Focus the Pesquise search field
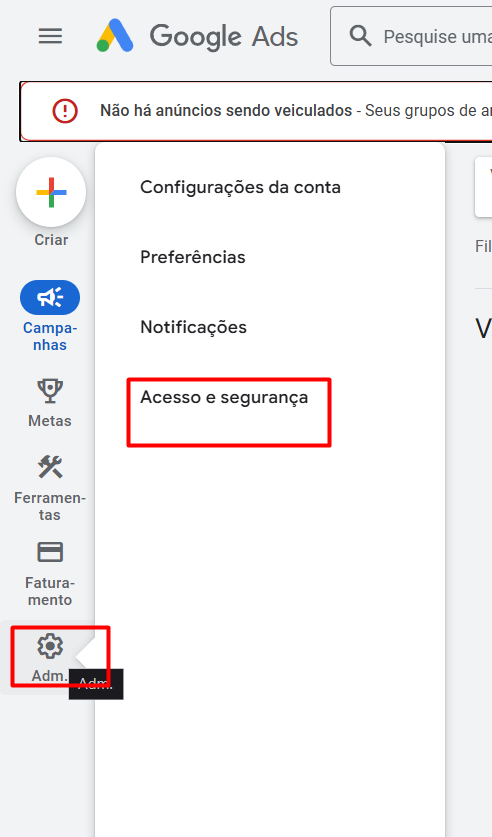 point(411,36)
